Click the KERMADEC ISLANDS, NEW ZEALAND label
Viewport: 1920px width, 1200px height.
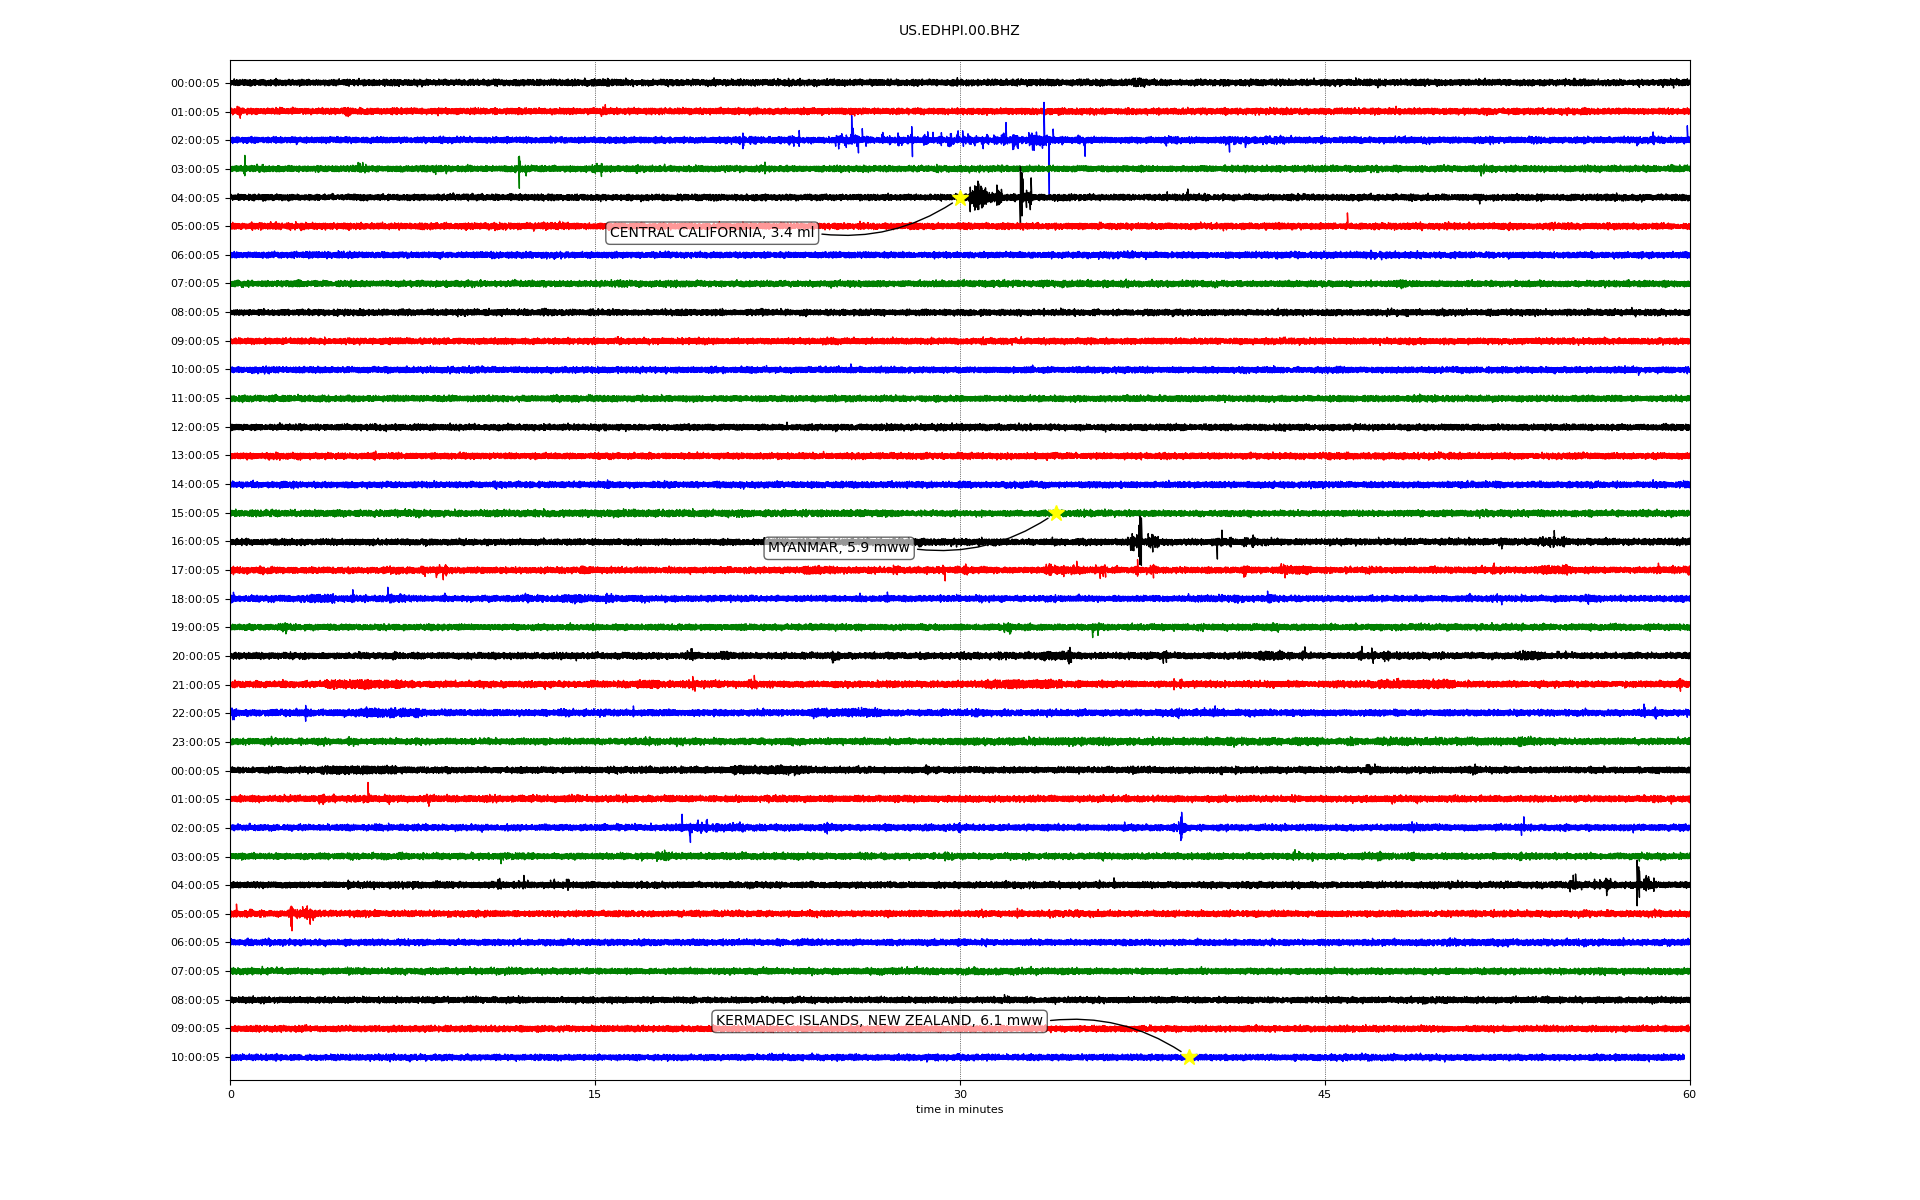pyautogui.click(x=879, y=1021)
